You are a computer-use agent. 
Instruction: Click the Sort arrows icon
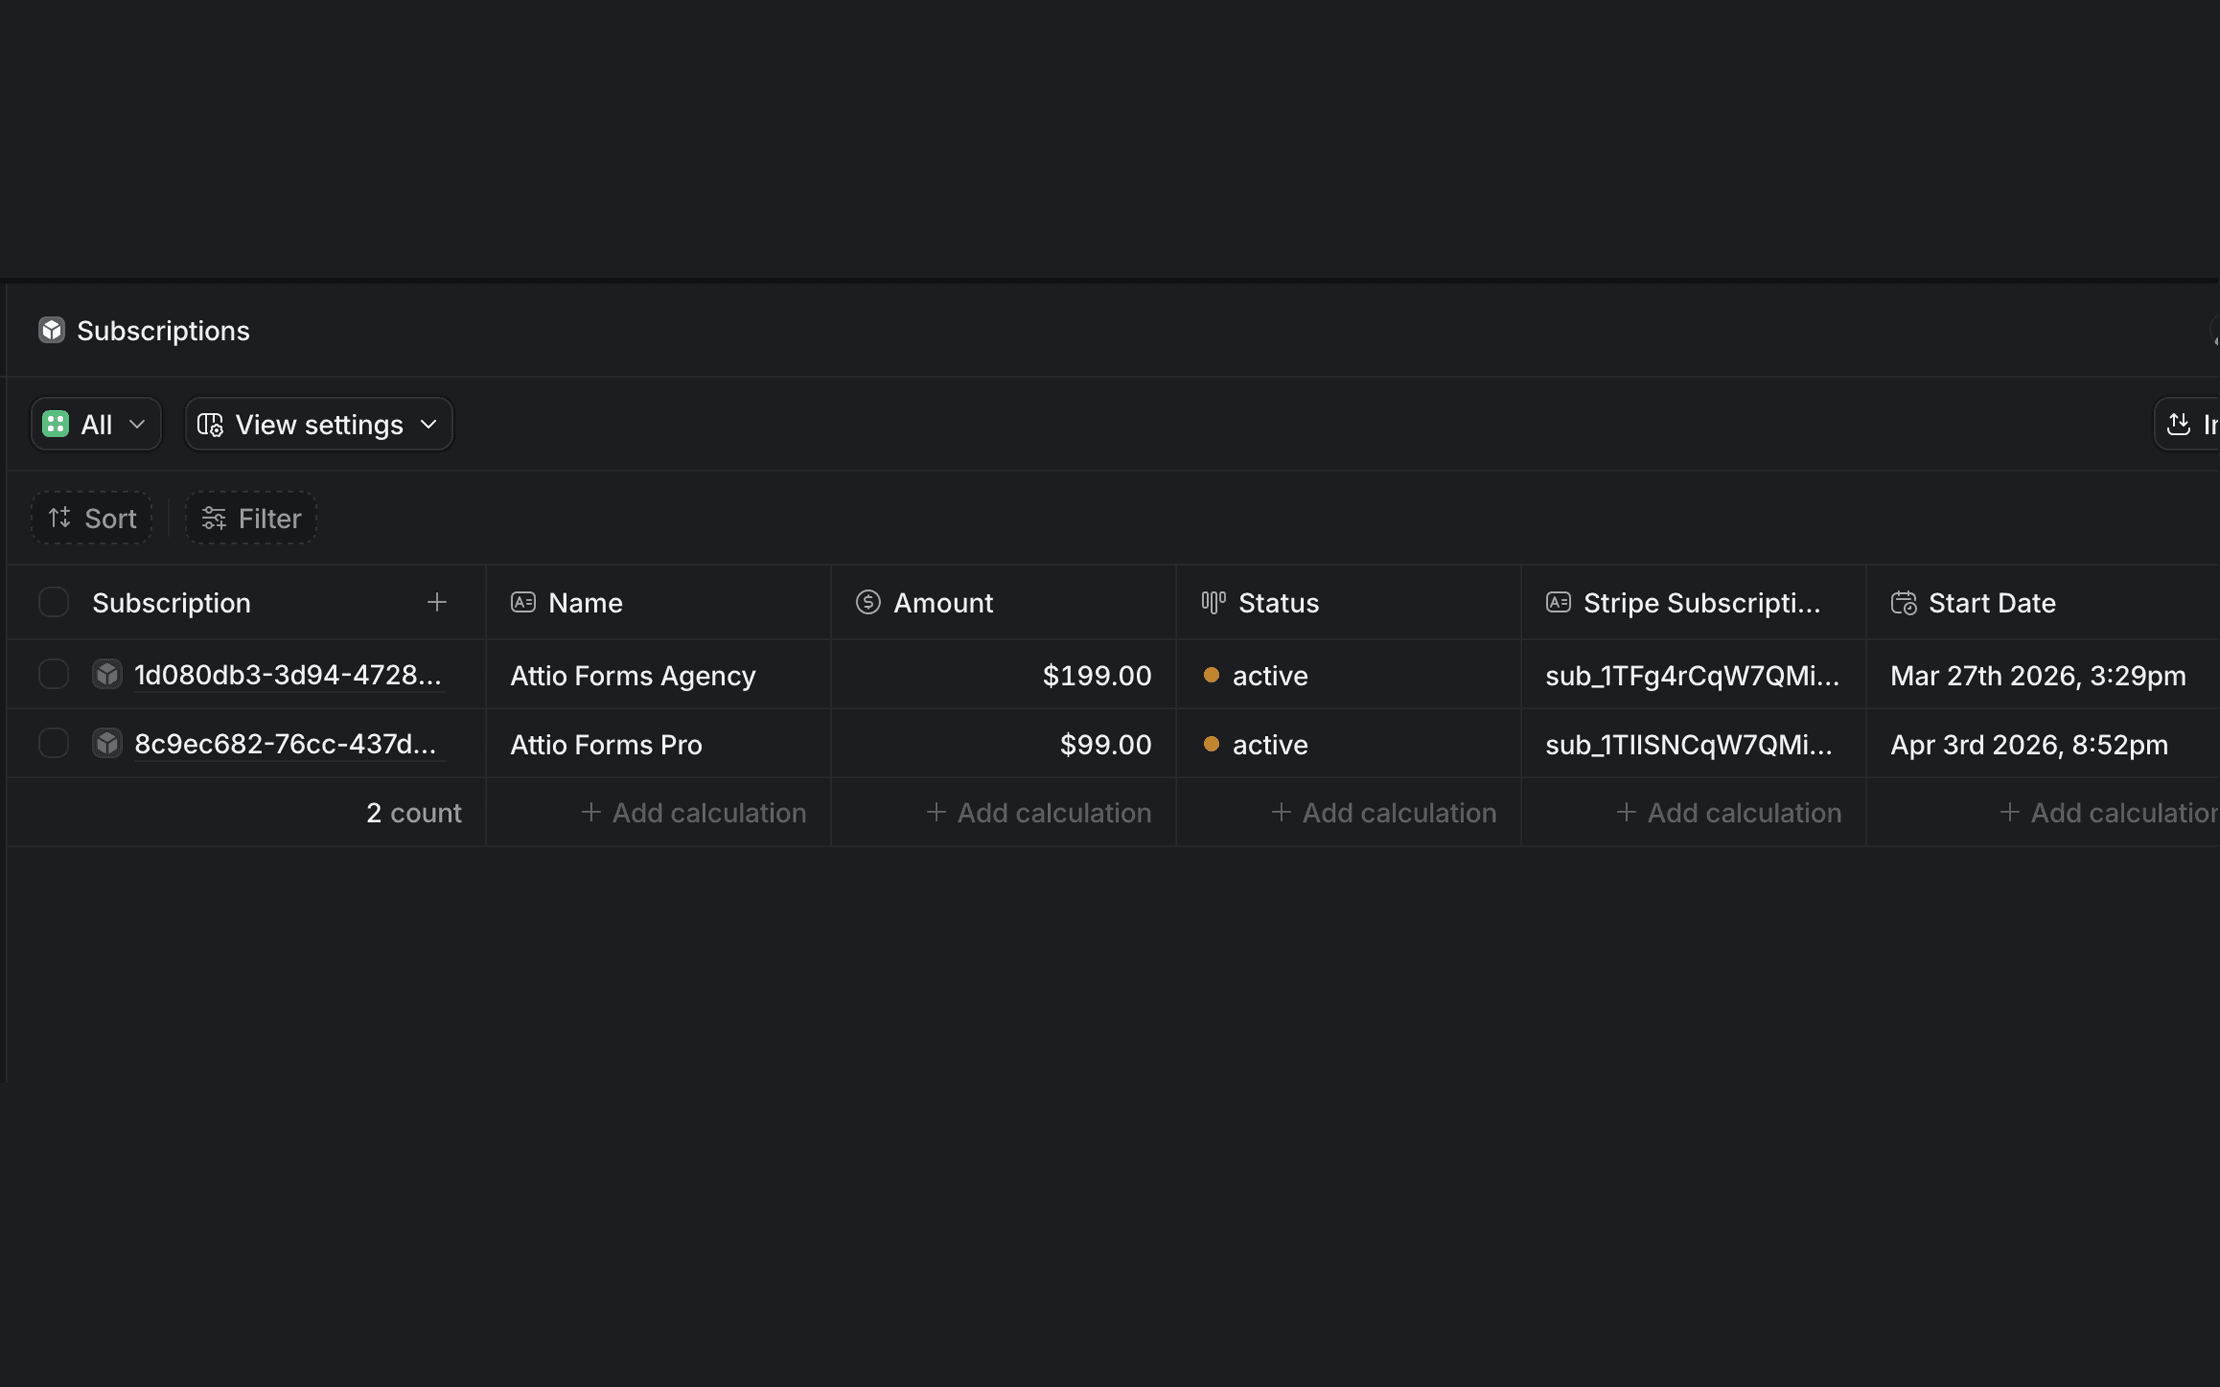pos(60,517)
